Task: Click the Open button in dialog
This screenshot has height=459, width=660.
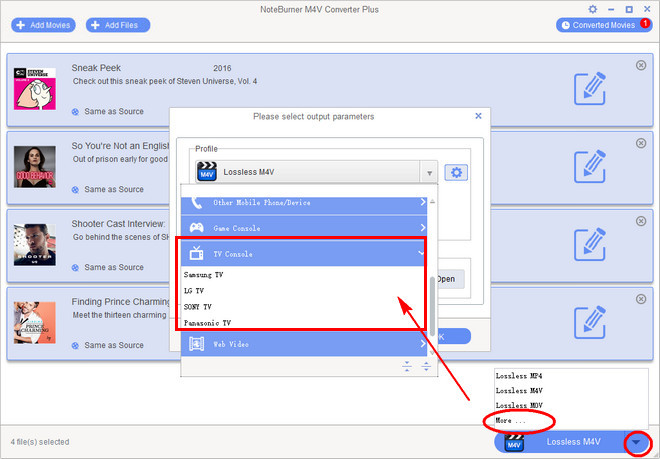Action: click(x=451, y=279)
